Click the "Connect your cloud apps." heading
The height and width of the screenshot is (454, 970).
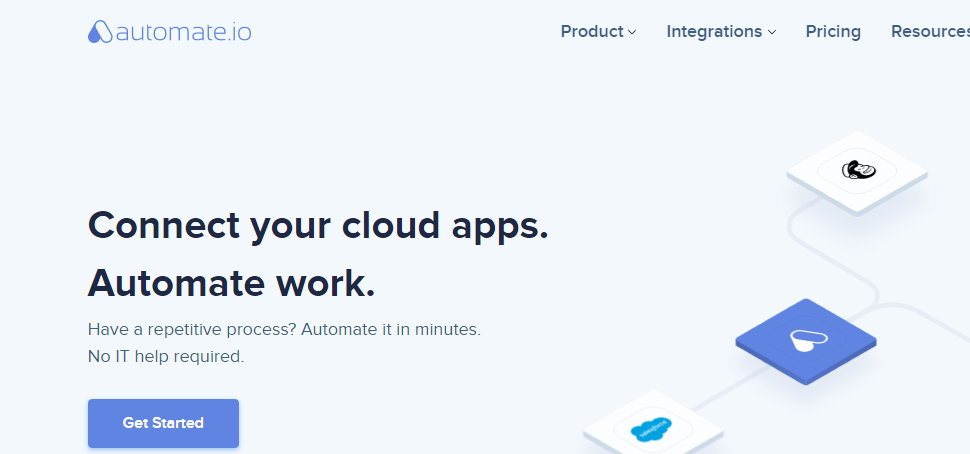(318, 225)
